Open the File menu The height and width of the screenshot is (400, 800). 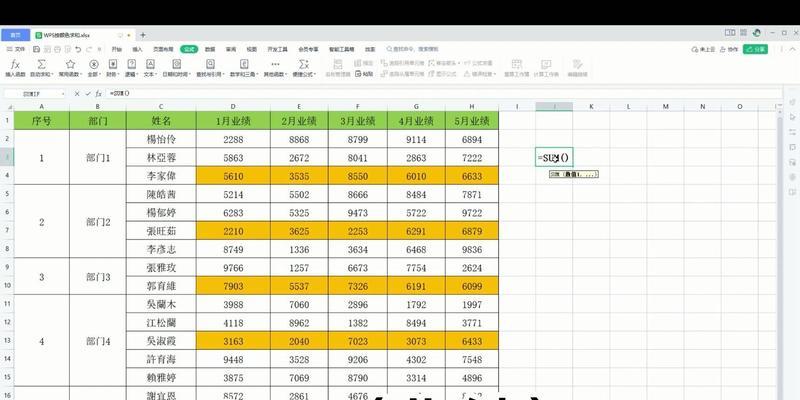(16, 49)
